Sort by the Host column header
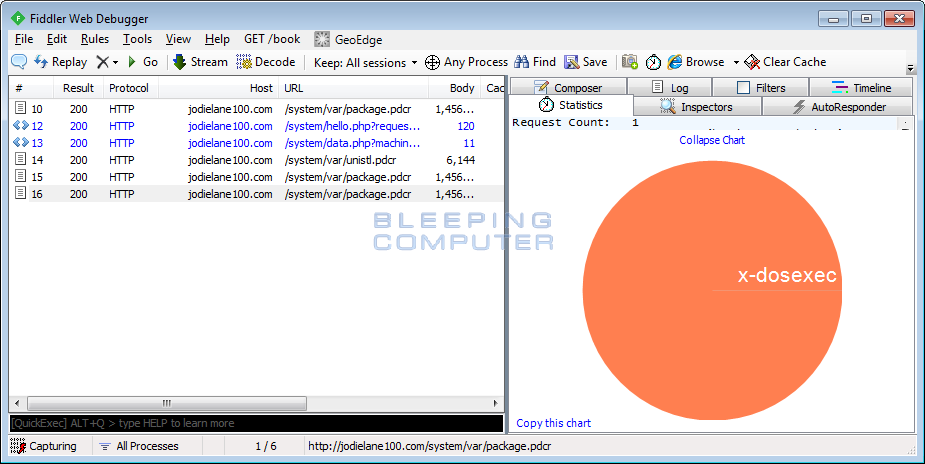The width and height of the screenshot is (925, 464). pyautogui.click(x=218, y=88)
